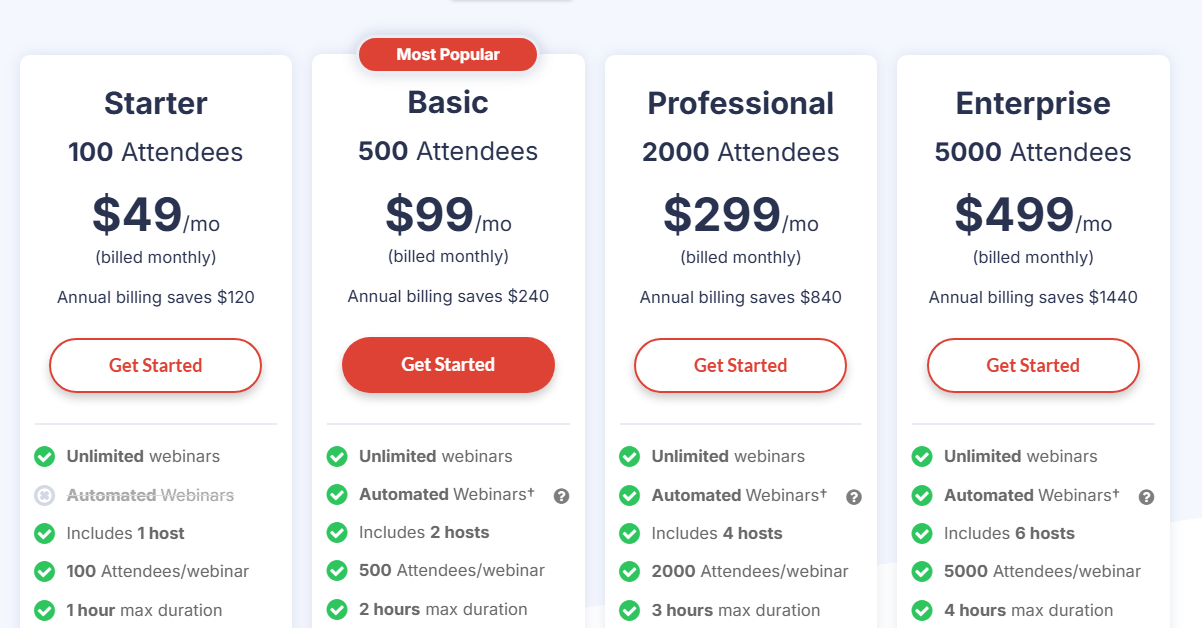Click green check next to 1 hour max duration
Screen dimensions: 1202x628
click(x=45, y=610)
